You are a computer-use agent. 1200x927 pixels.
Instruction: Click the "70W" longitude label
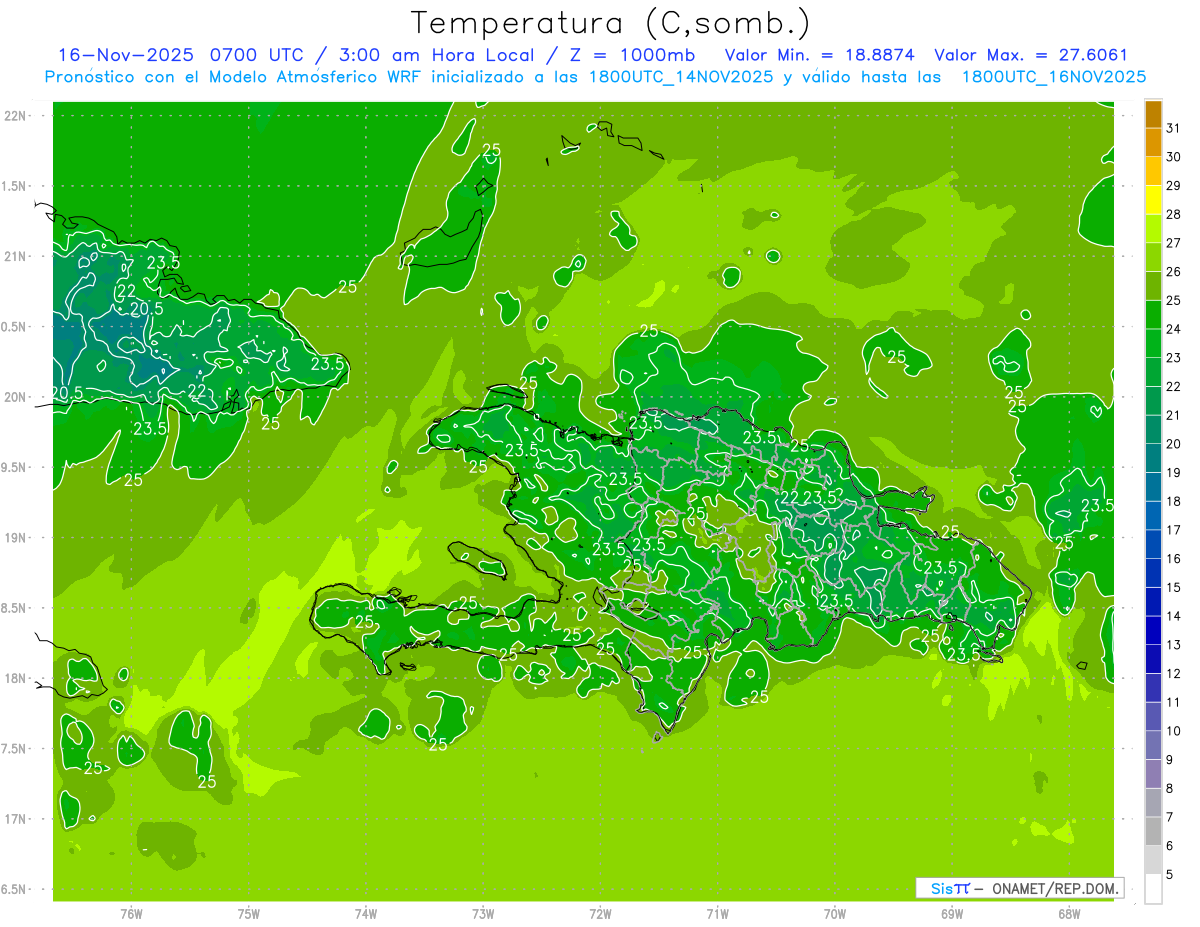tap(834, 914)
